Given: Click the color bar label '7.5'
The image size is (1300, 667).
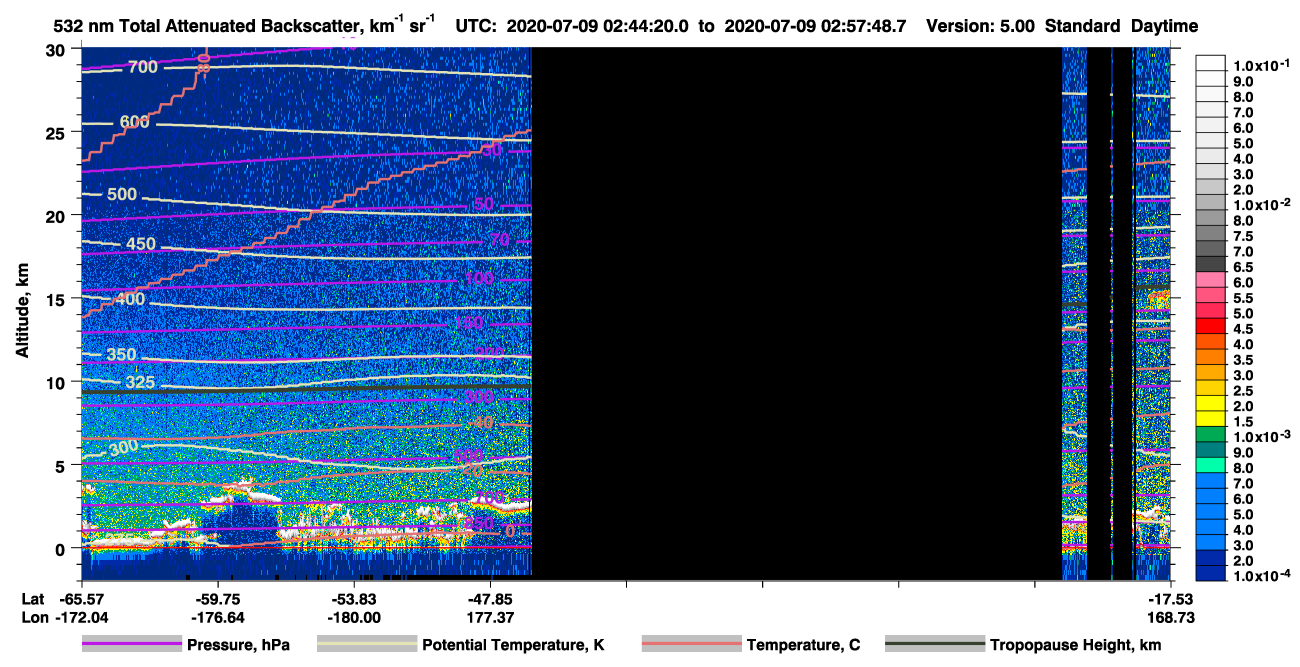Looking at the screenshot, I should coord(1245,236).
